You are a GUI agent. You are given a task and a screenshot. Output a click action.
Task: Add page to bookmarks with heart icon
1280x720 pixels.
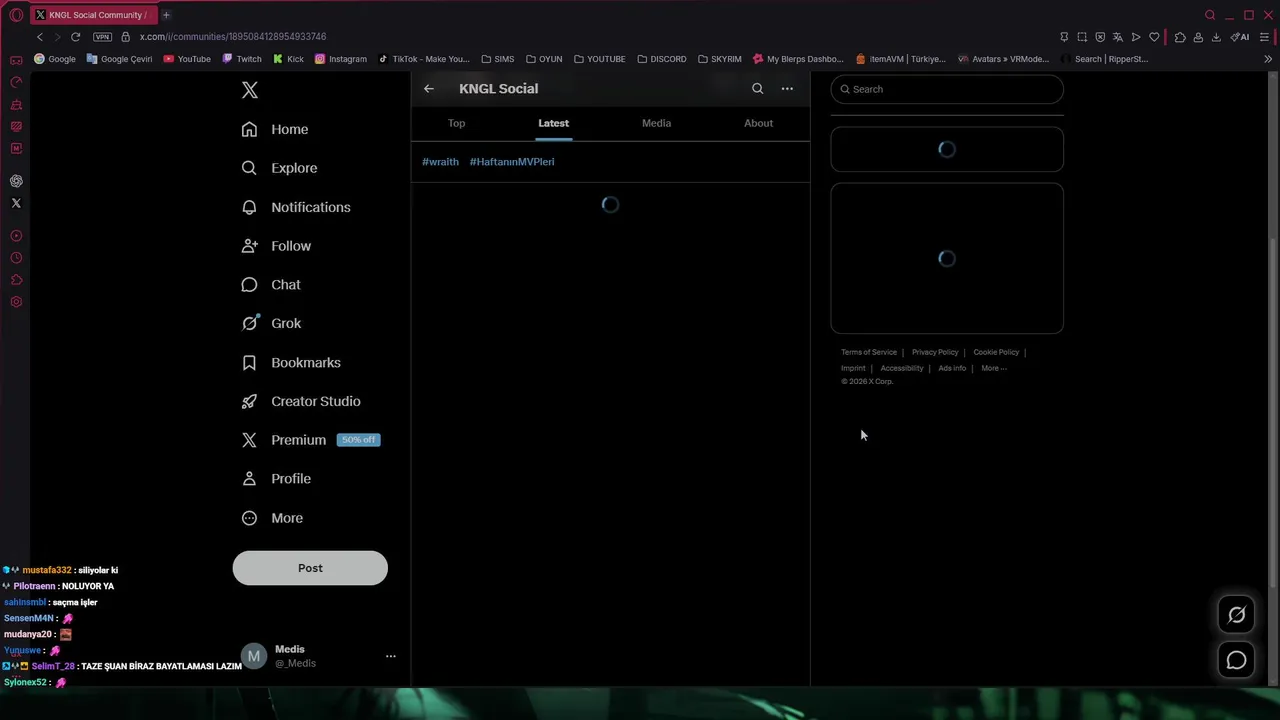[1154, 37]
